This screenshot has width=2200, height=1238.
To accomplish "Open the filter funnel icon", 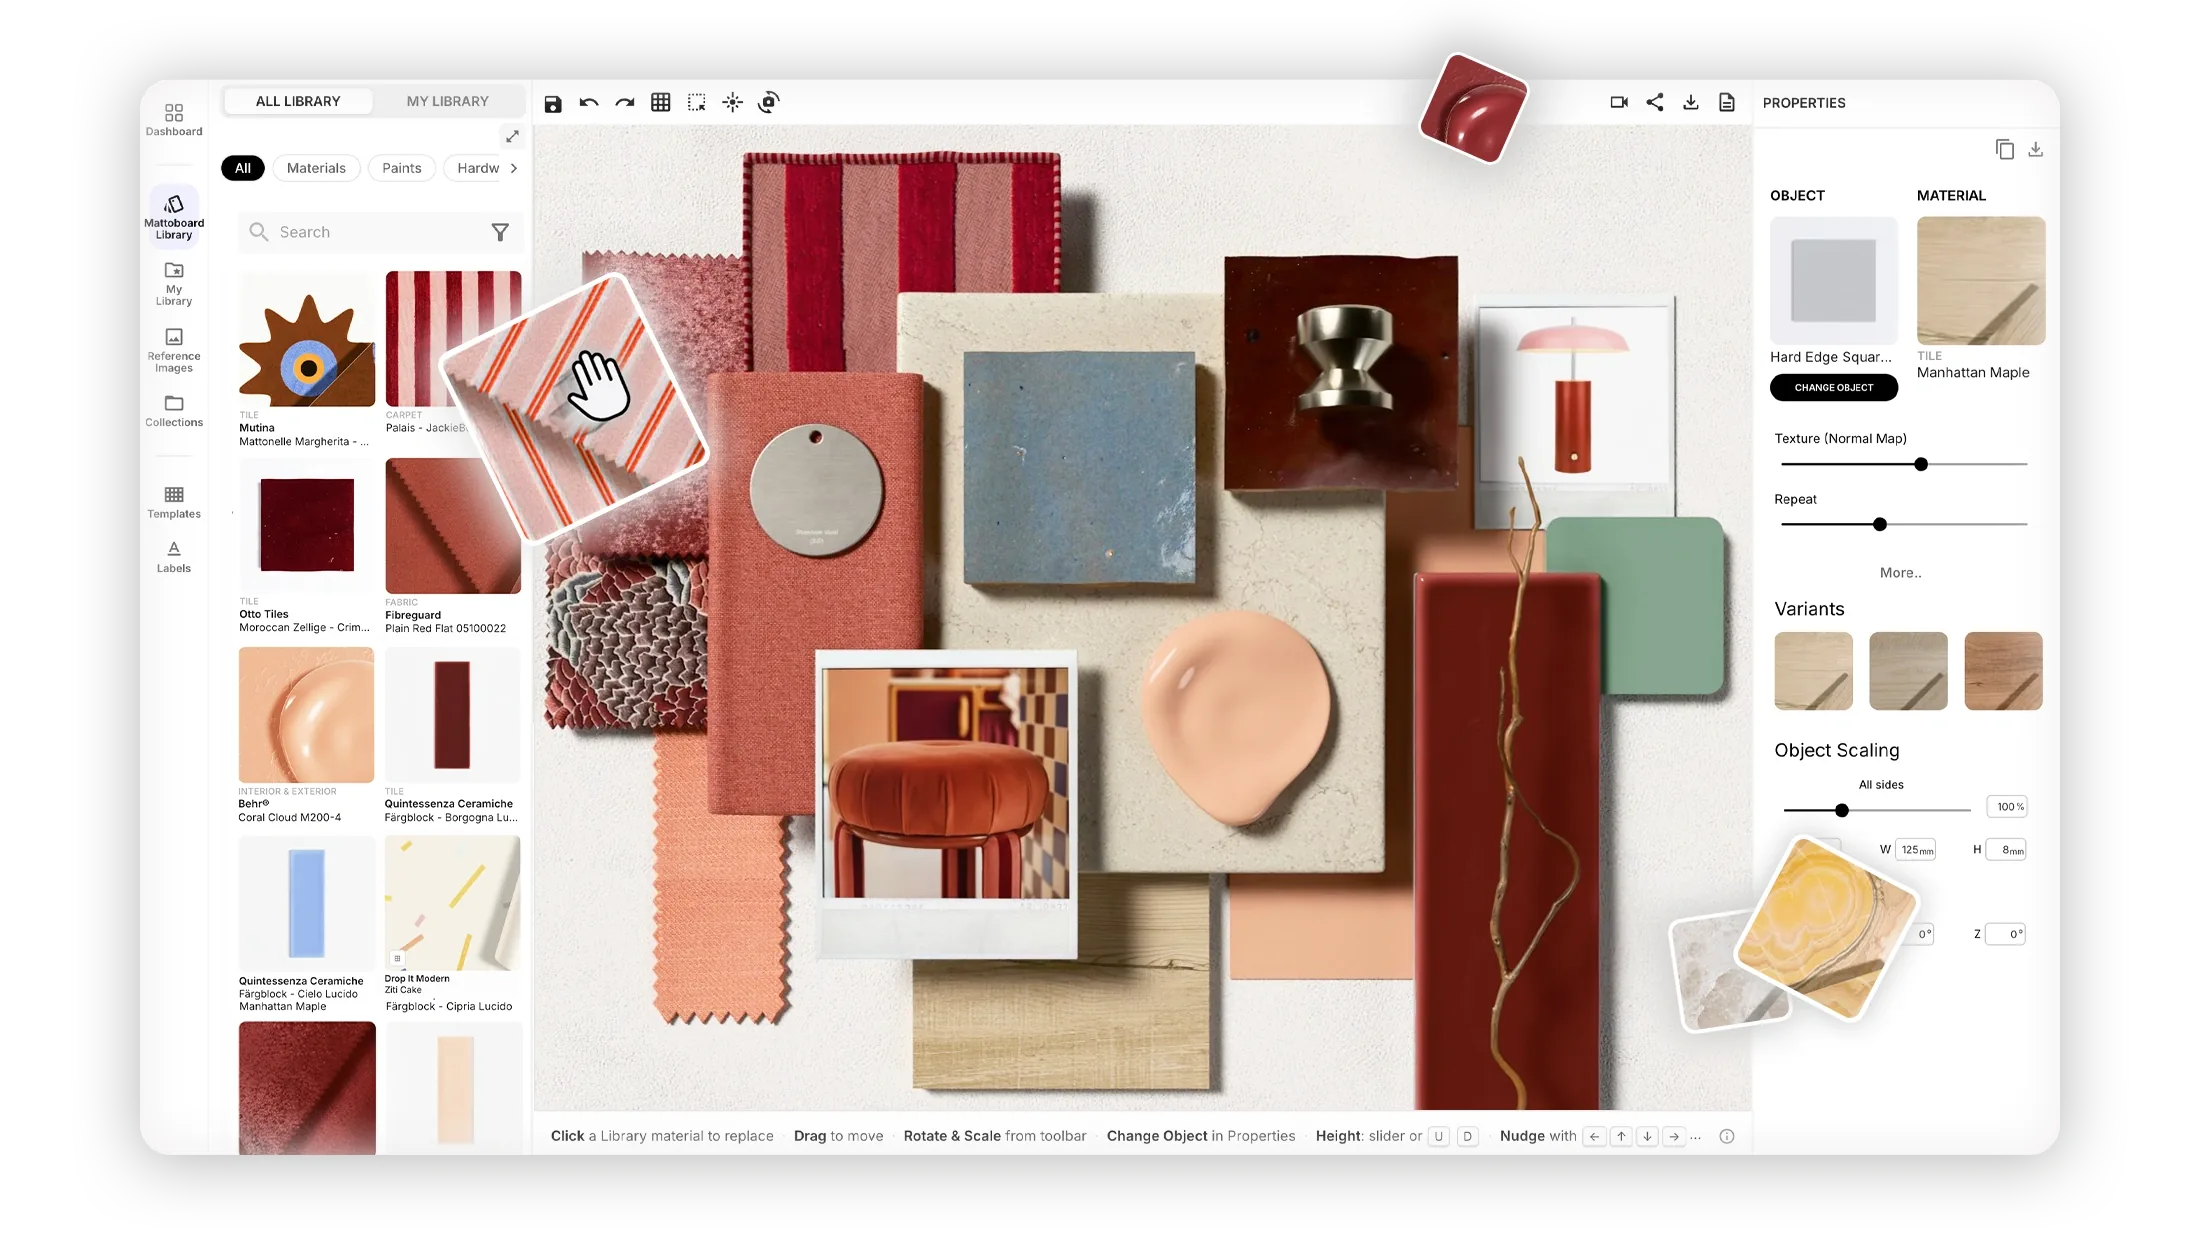I will pos(501,232).
